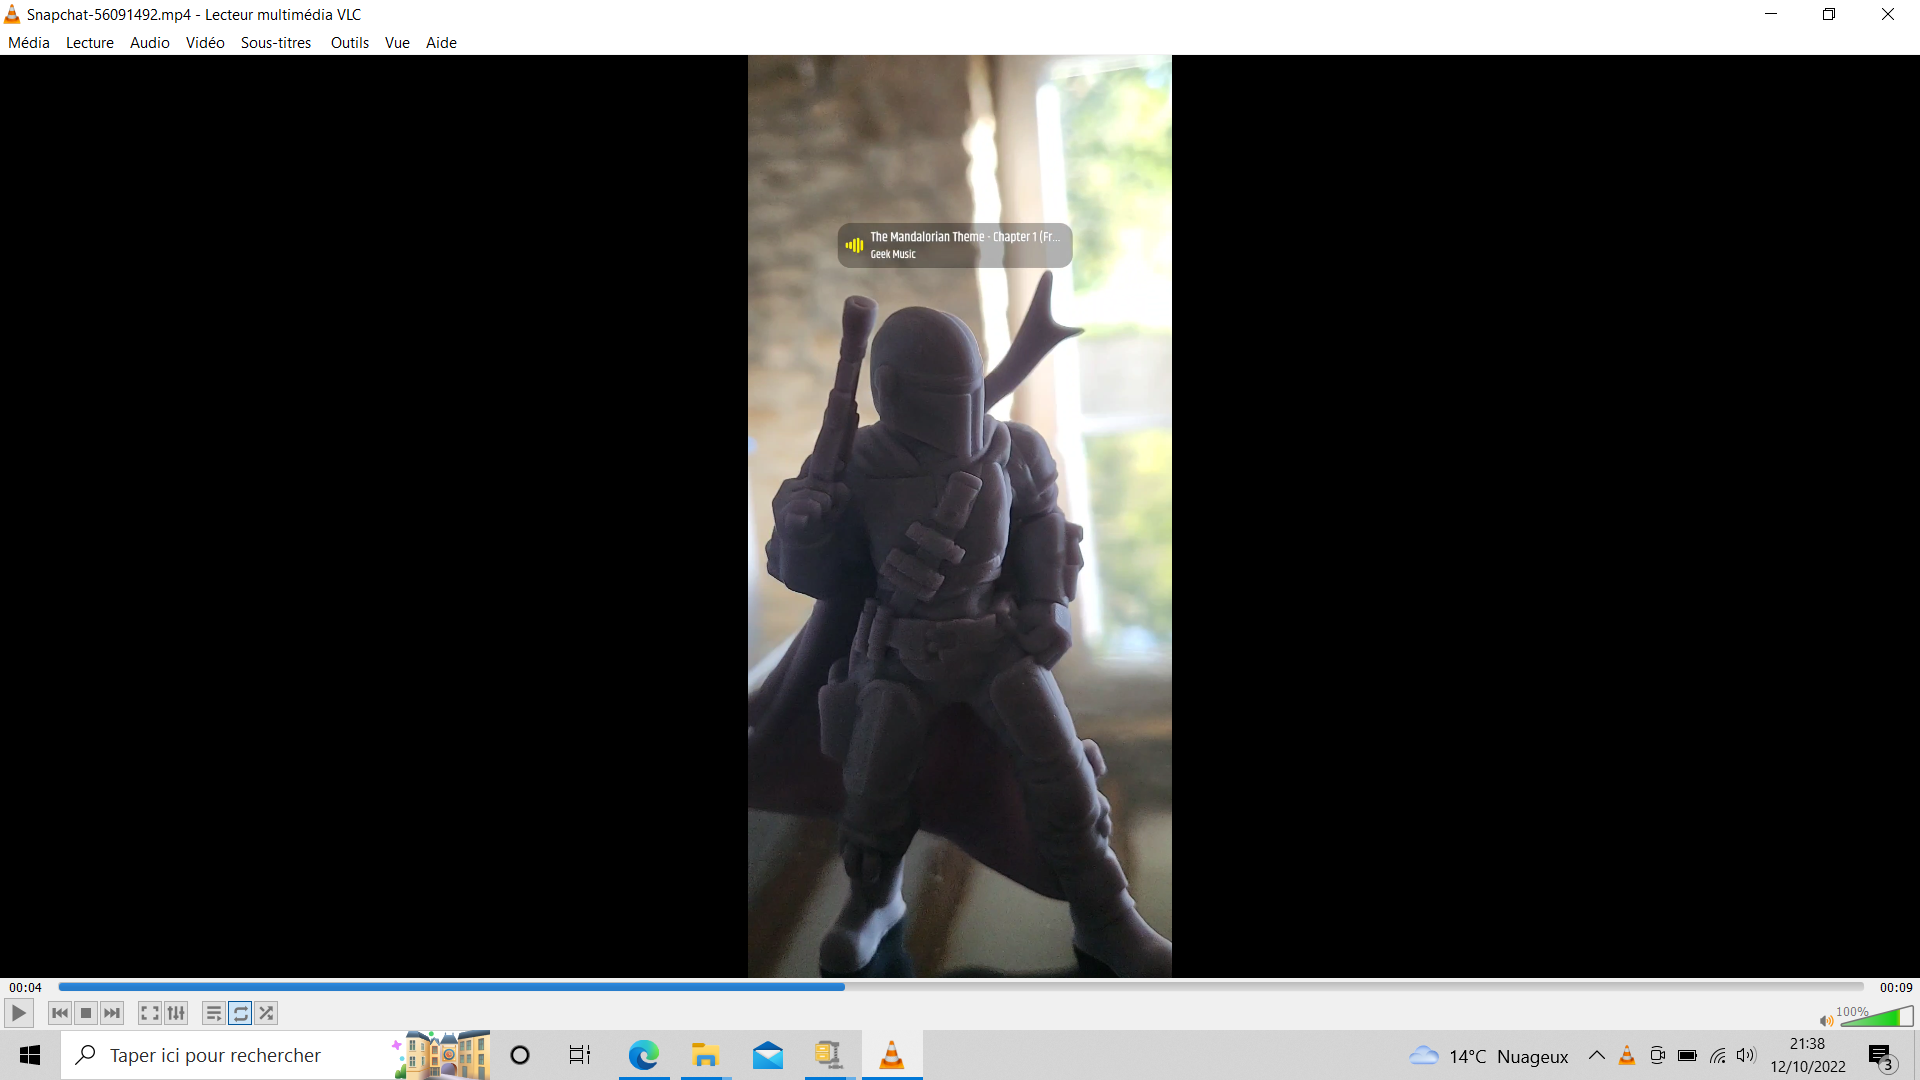The image size is (1920, 1080).
Task: Open the Audio menu
Action: (150, 42)
